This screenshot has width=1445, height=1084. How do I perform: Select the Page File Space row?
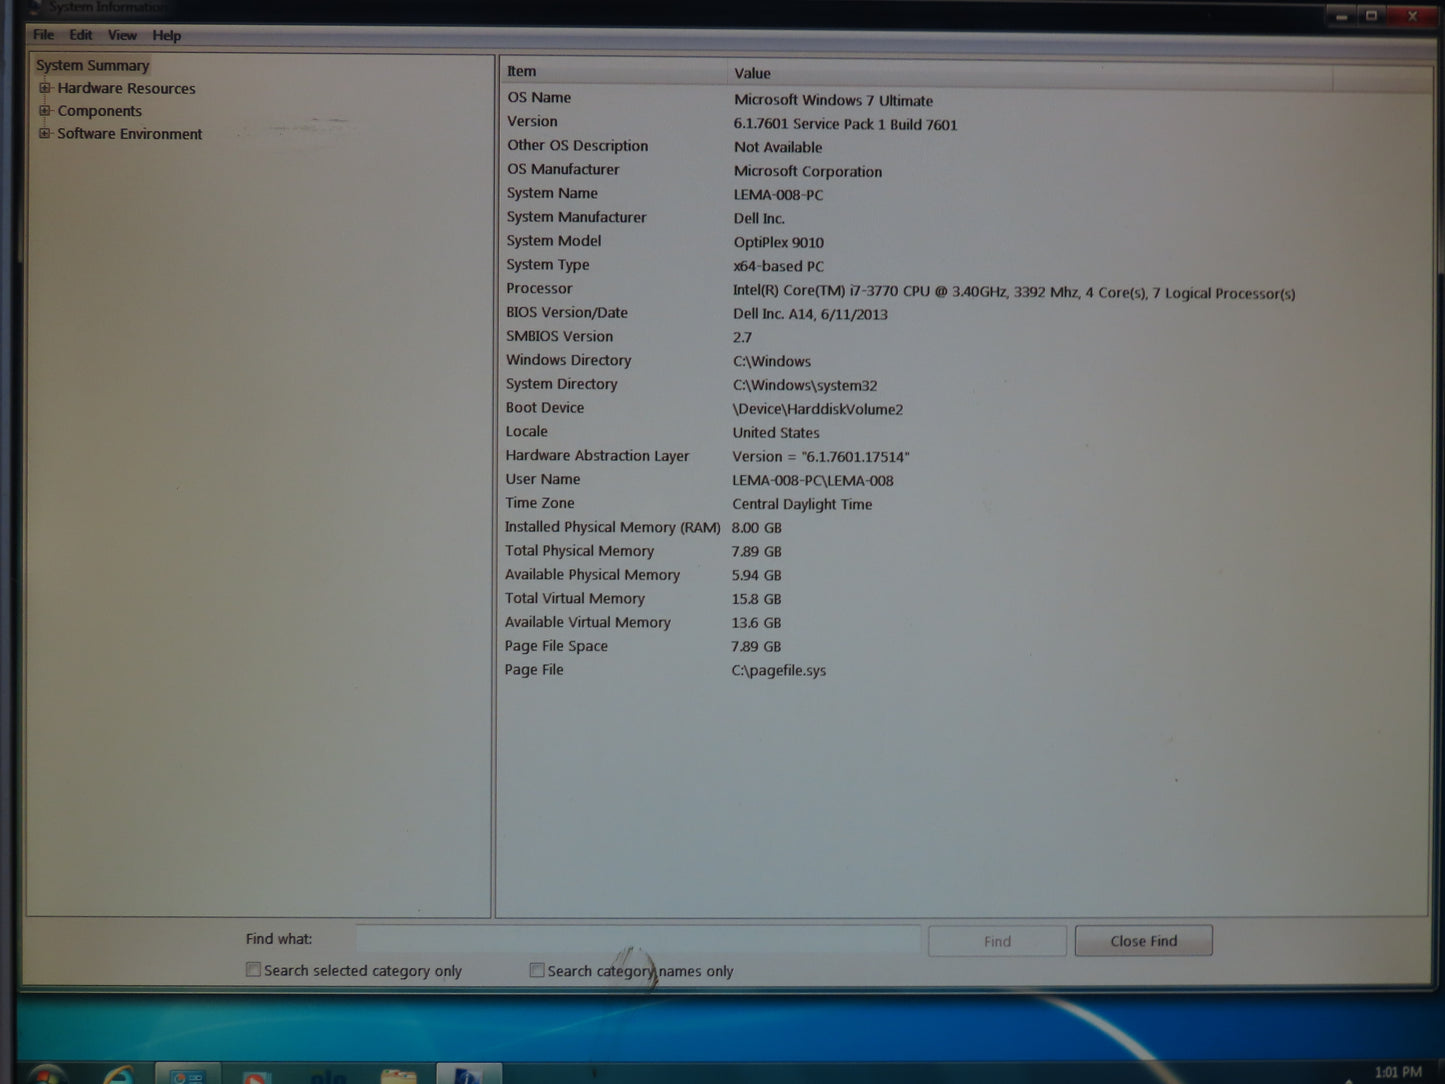[x=556, y=646]
